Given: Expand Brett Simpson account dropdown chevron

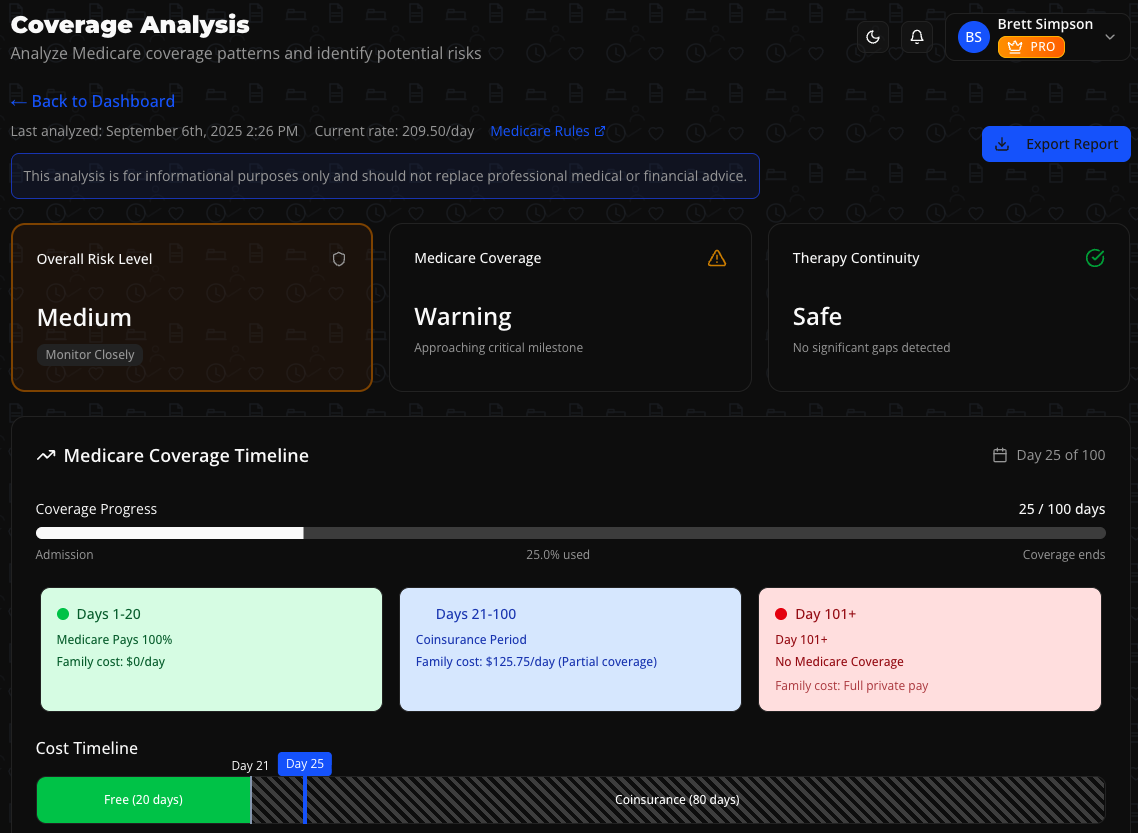Looking at the screenshot, I should coord(1109,37).
